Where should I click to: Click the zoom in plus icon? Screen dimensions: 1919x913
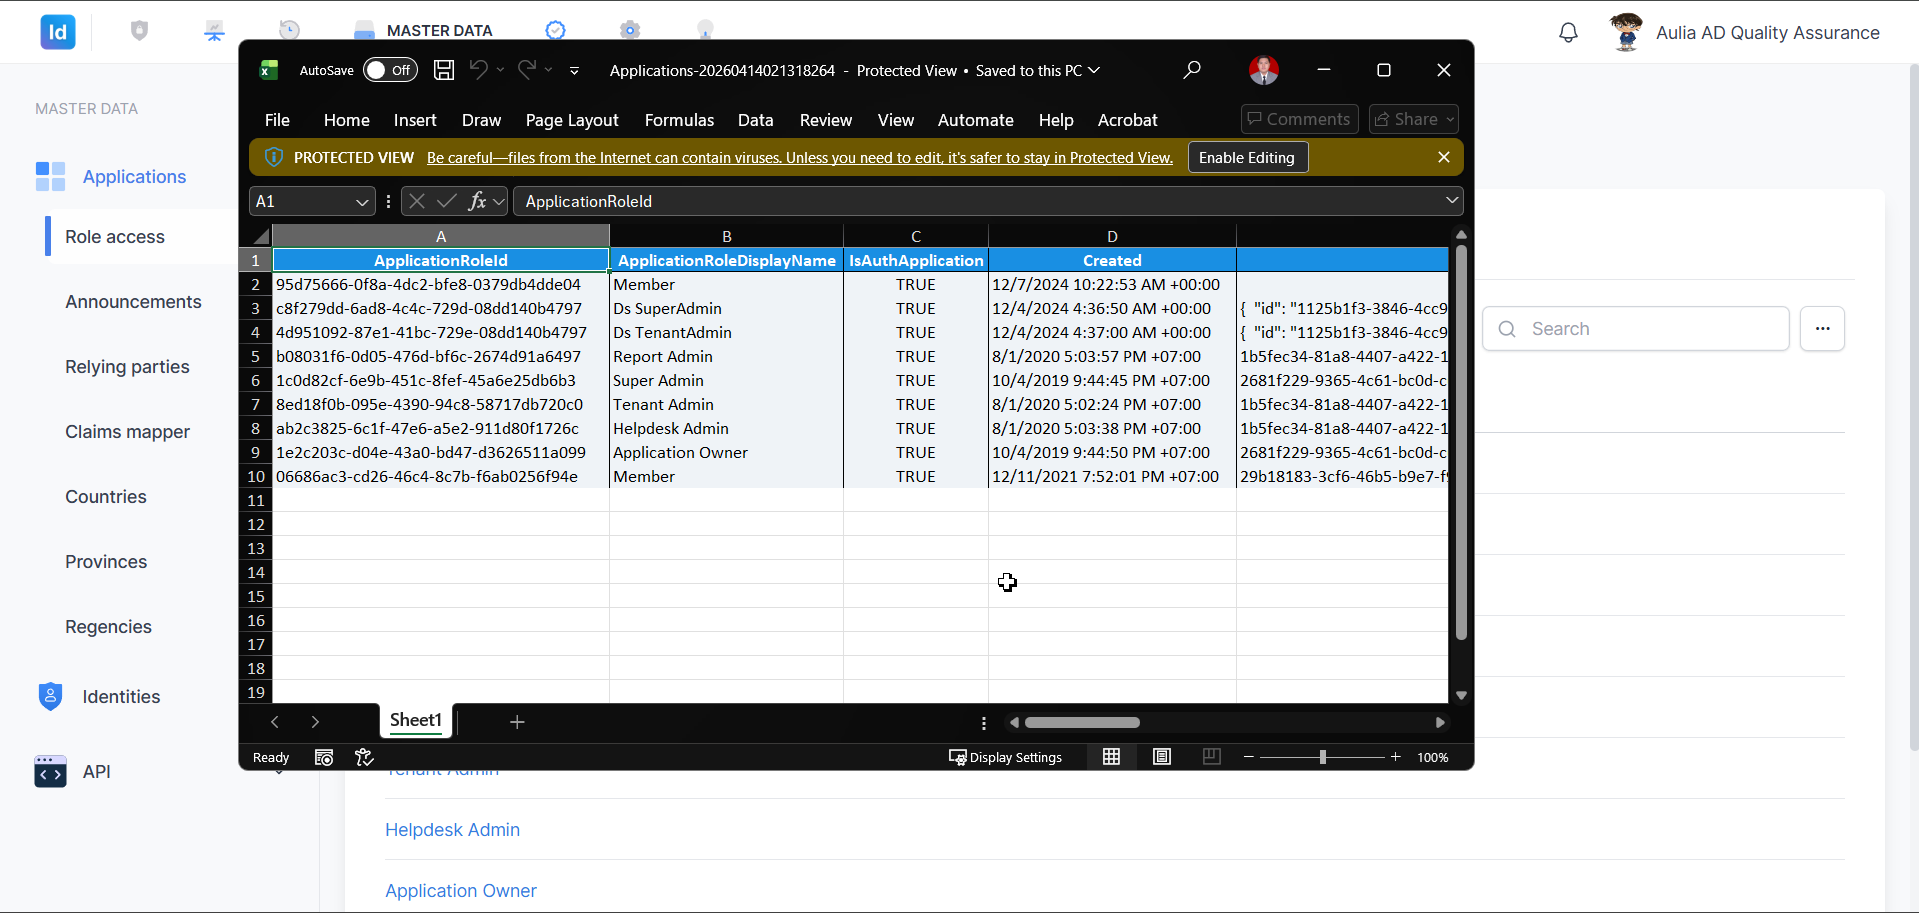(1396, 757)
